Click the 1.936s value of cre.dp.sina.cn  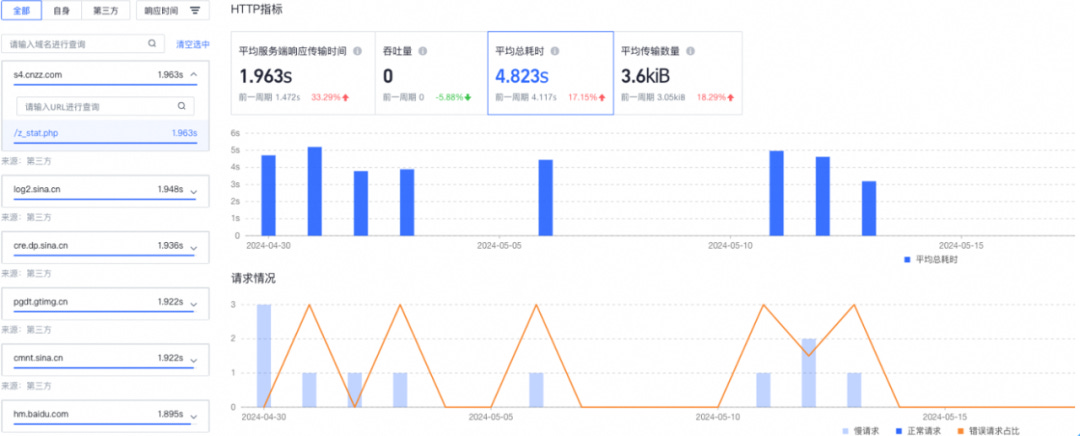(x=170, y=246)
